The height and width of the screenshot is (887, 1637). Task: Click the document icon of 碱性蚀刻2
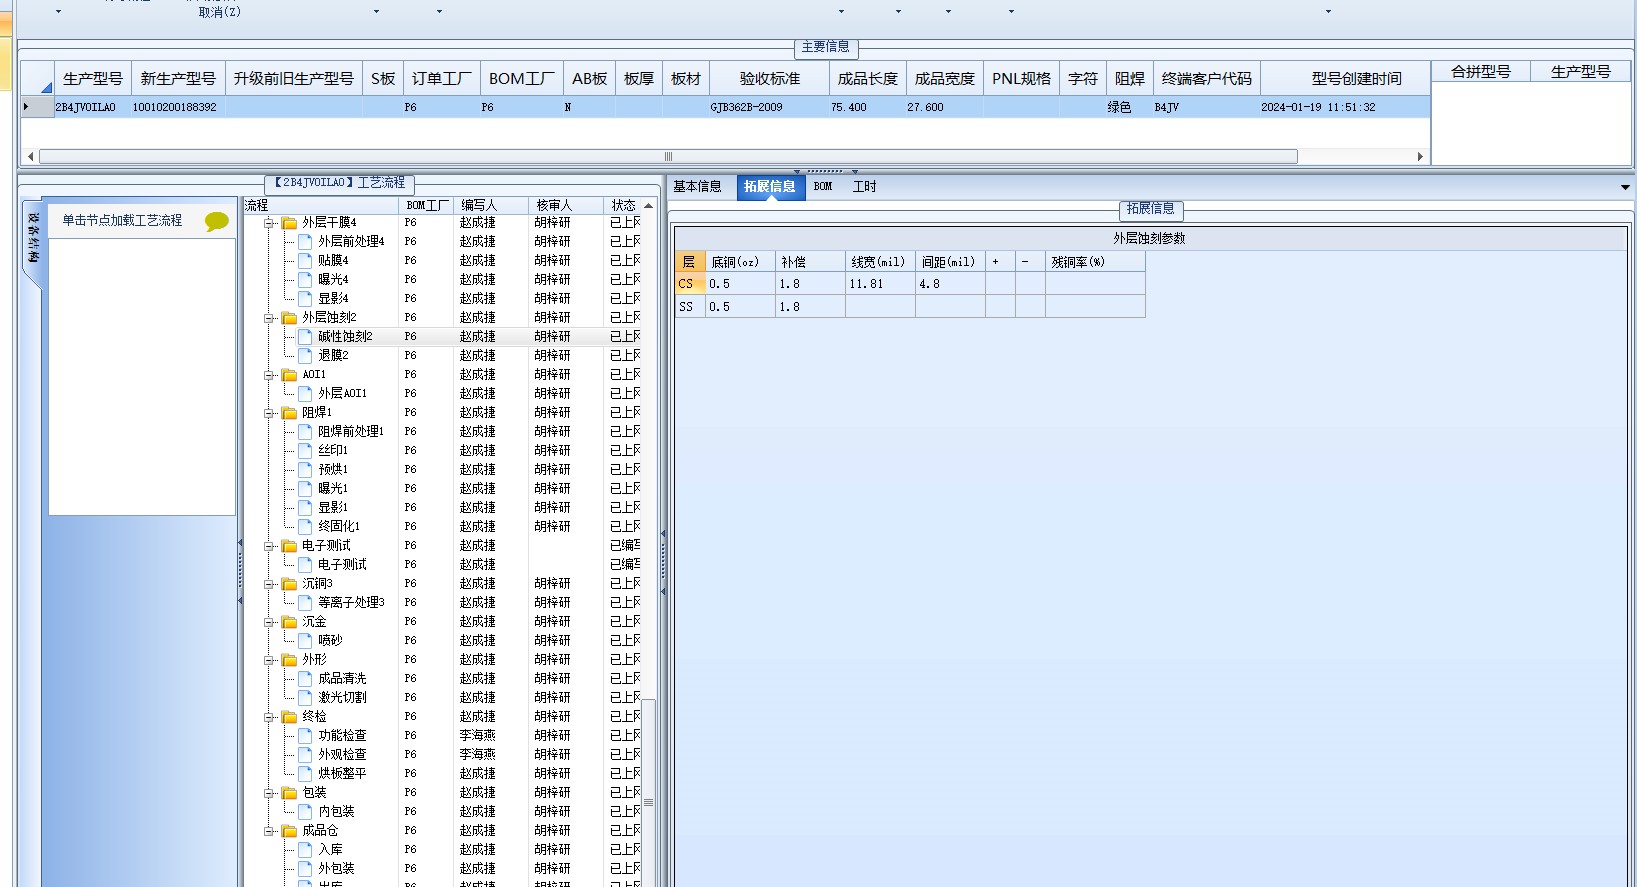[x=306, y=337]
